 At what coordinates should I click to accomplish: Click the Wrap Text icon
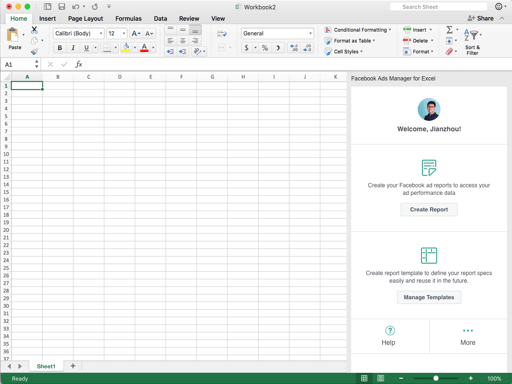(x=222, y=34)
